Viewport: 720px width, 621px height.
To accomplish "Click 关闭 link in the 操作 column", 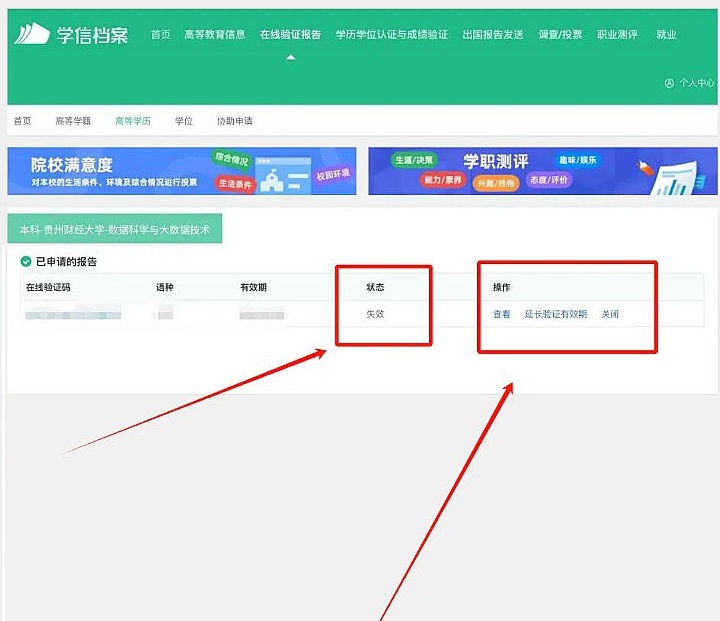I will pos(610,314).
